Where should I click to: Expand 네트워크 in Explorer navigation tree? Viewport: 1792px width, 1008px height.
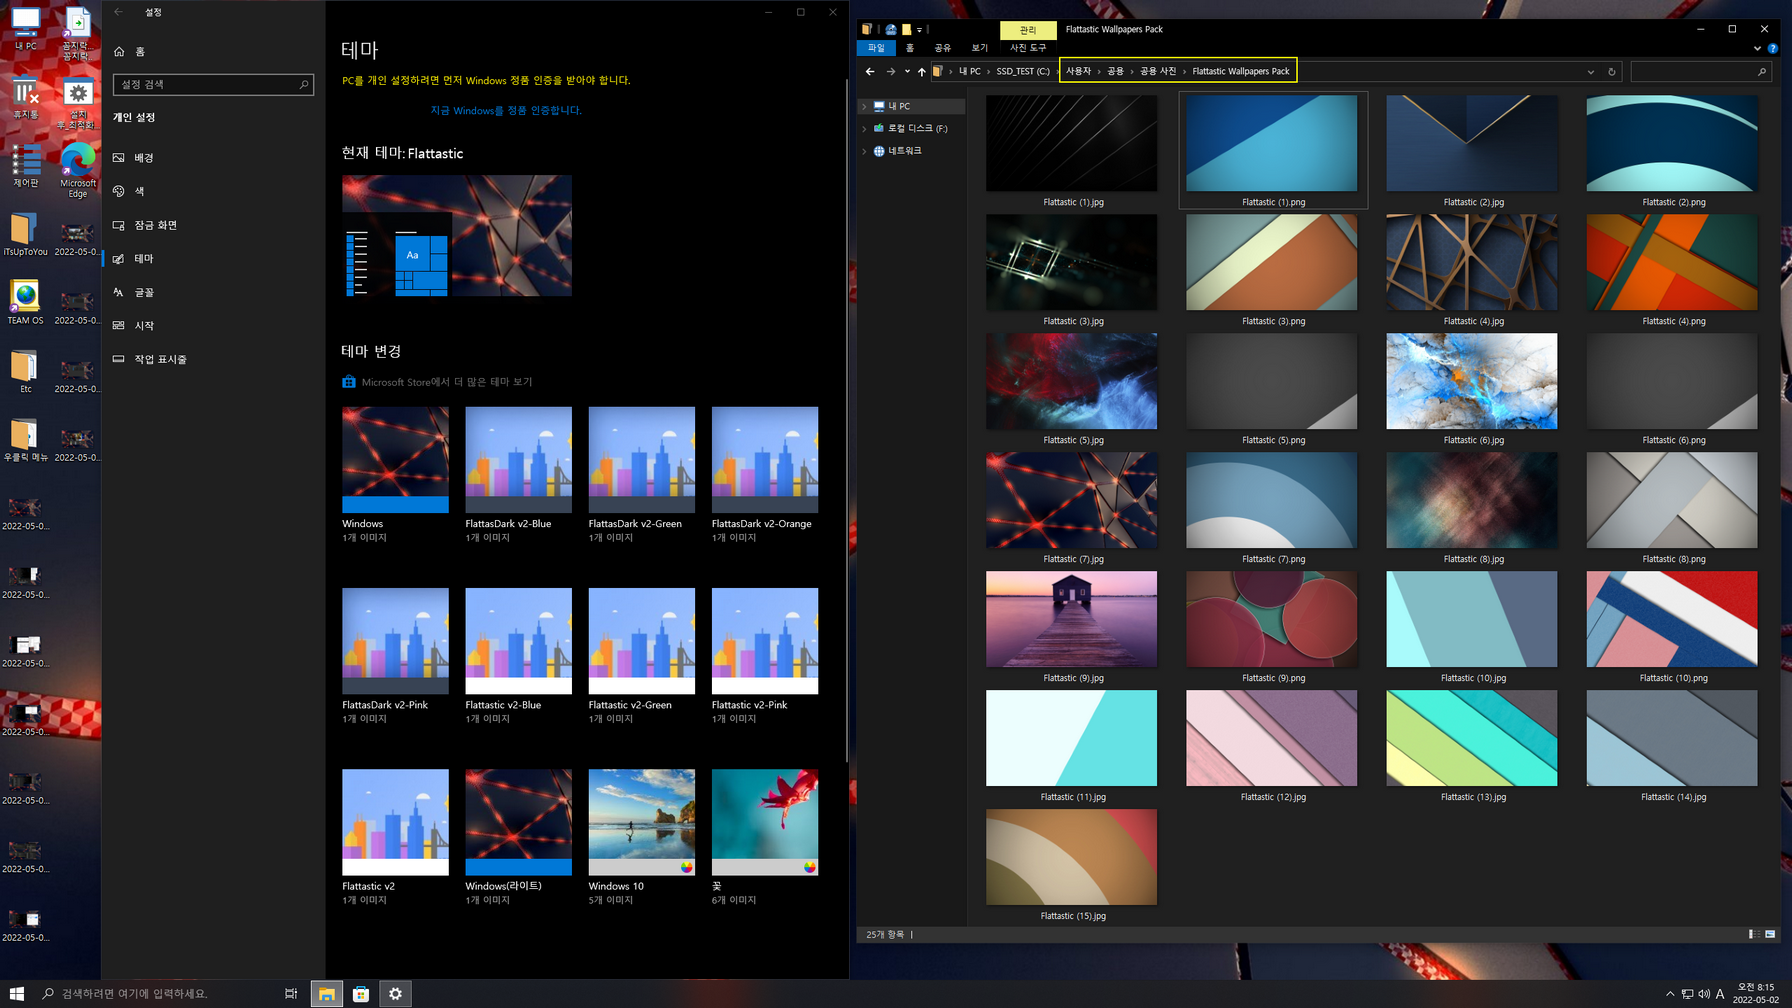[x=864, y=151]
